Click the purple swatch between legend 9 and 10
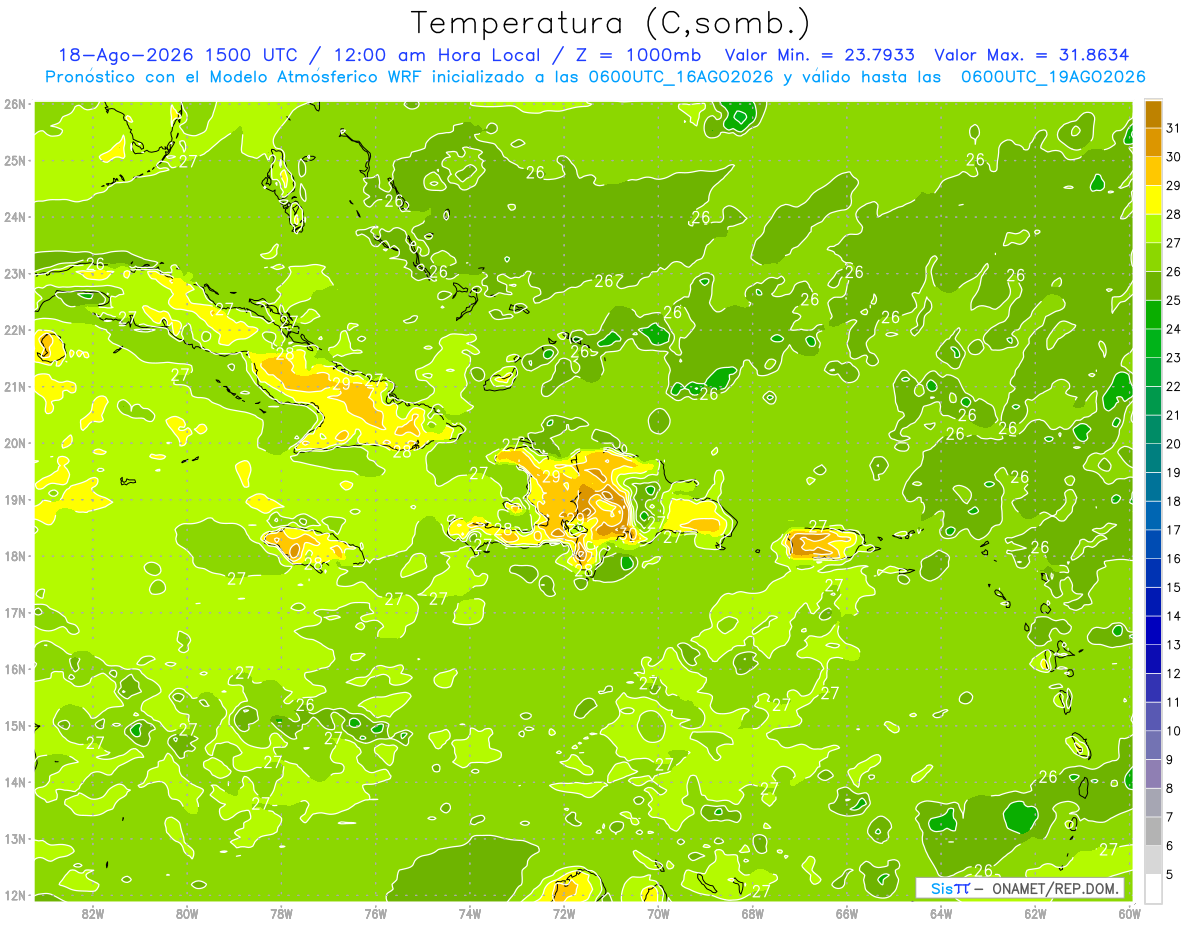 [x=1153, y=745]
